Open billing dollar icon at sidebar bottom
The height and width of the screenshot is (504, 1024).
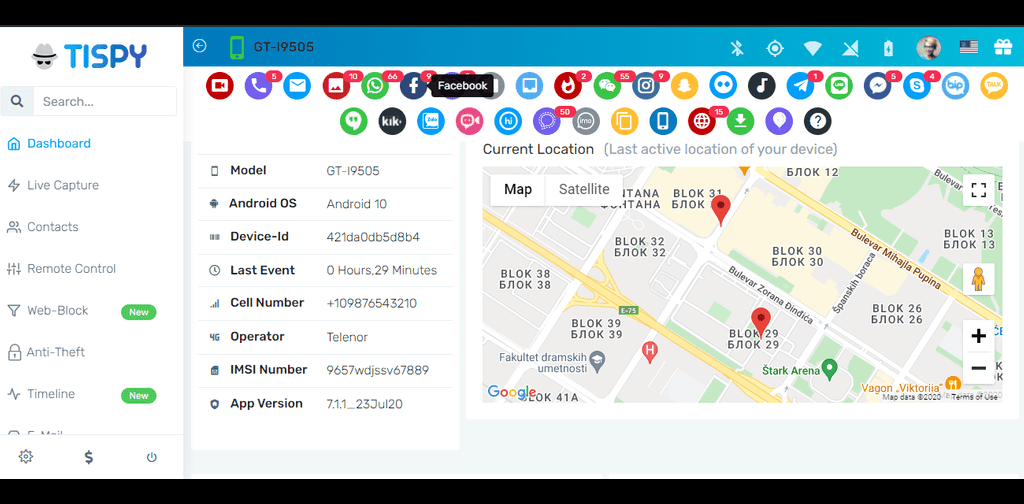click(89, 457)
